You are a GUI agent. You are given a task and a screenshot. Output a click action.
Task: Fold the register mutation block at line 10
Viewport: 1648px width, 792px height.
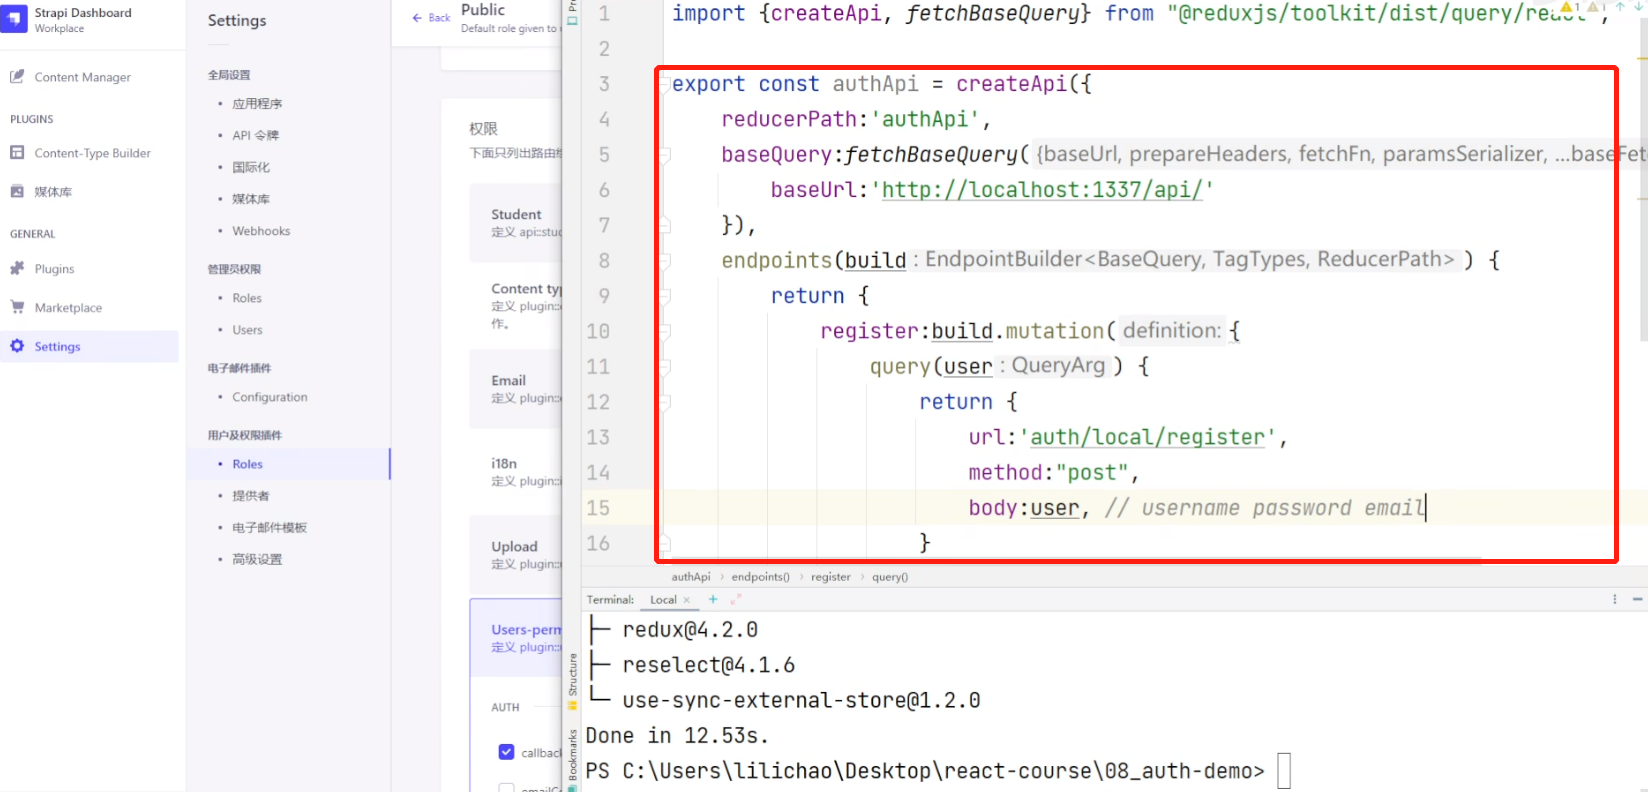pyautogui.click(x=663, y=331)
